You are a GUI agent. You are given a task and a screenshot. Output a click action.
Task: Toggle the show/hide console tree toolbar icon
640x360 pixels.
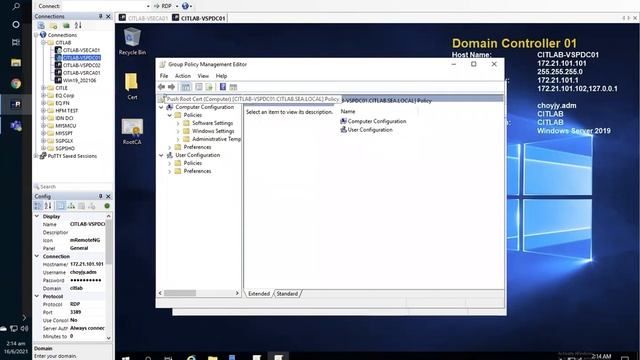(186, 87)
